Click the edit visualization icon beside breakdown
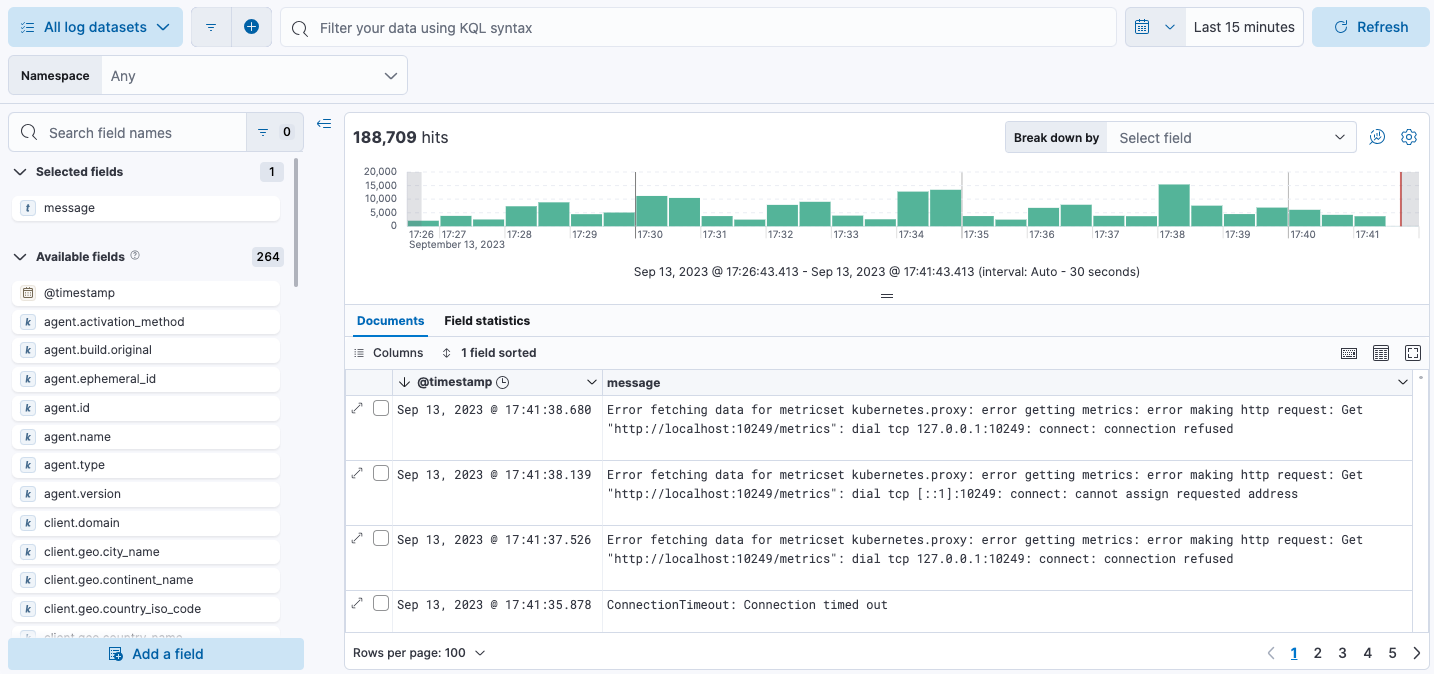The width and height of the screenshot is (1434, 674). point(1377,138)
